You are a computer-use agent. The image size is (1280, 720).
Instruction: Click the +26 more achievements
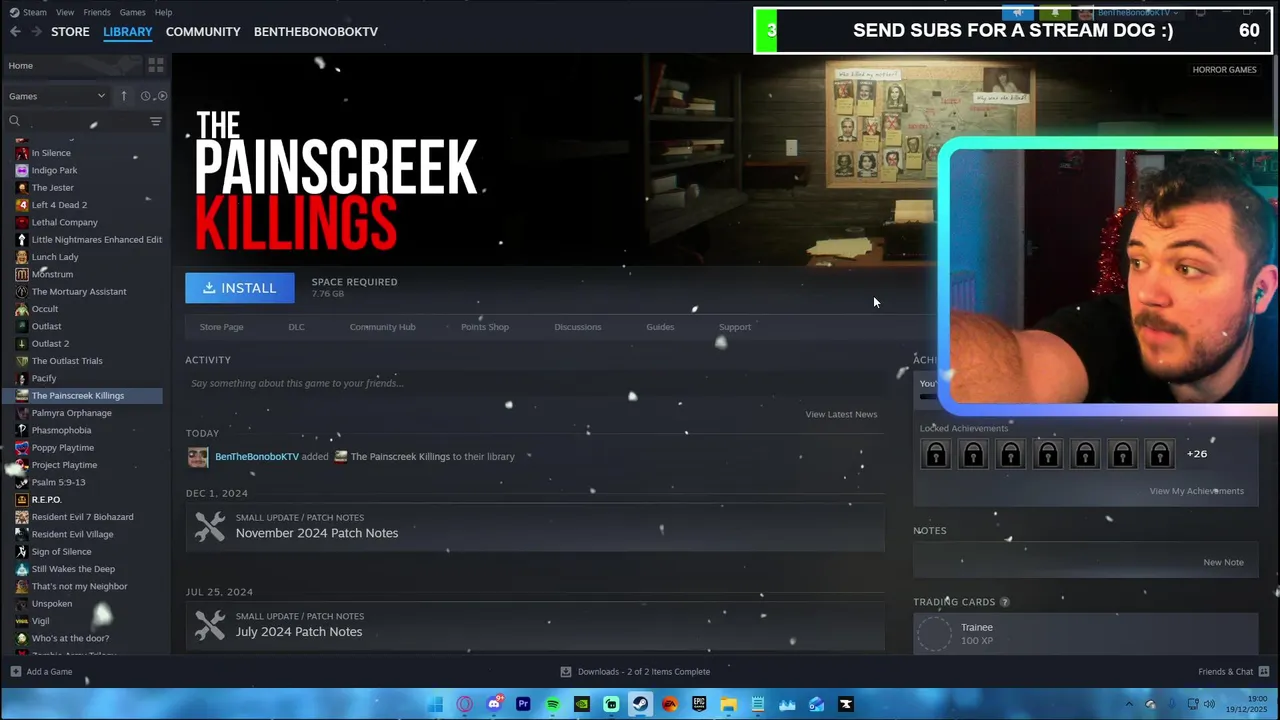pyautogui.click(x=1197, y=454)
